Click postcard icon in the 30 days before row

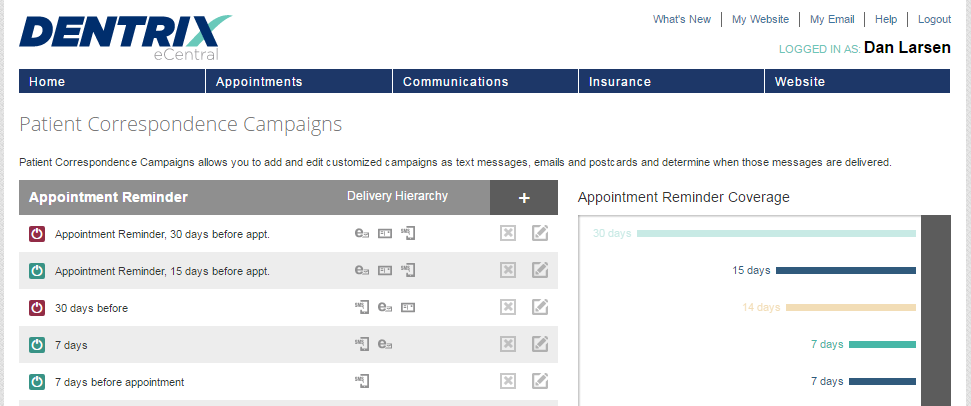[x=407, y=308]
